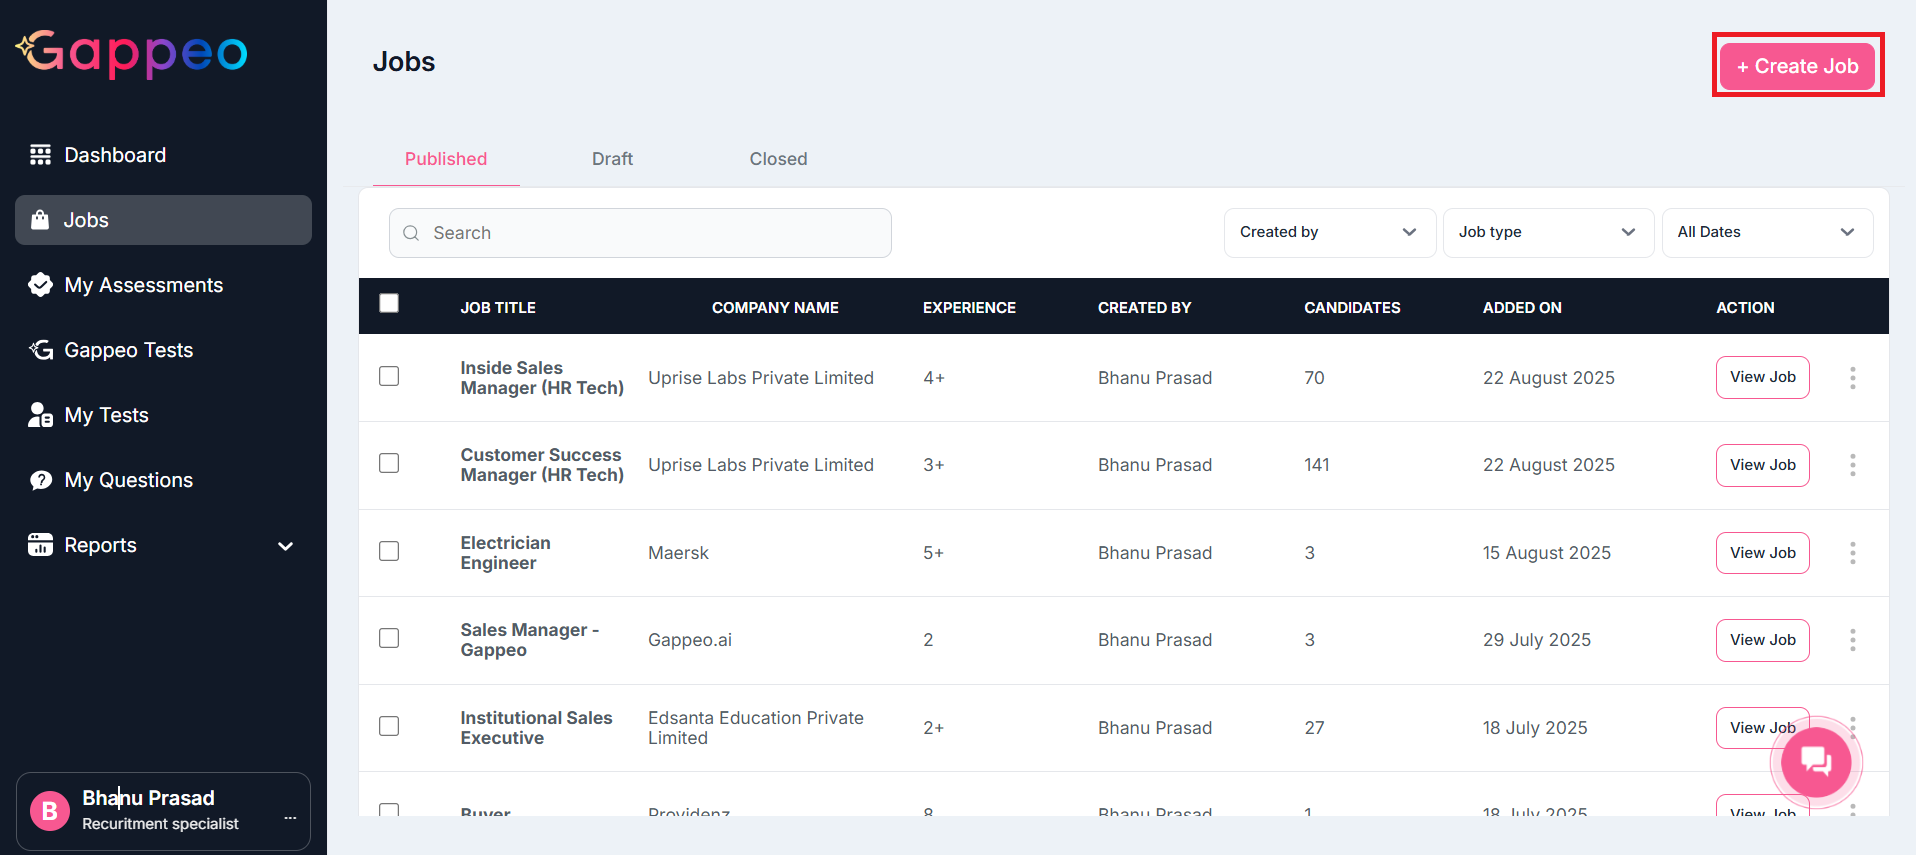Click the Dashboard grid icon in sidebar

tap(40, 155)
